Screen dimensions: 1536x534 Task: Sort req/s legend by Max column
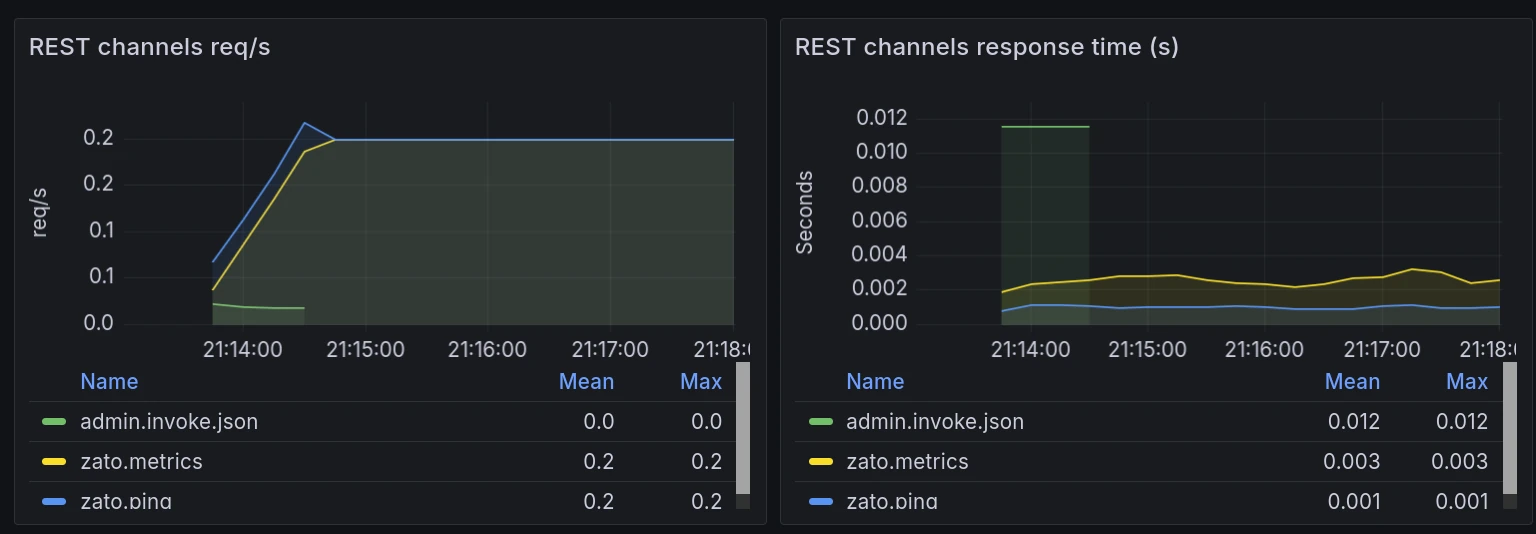[x=700, y=381]
